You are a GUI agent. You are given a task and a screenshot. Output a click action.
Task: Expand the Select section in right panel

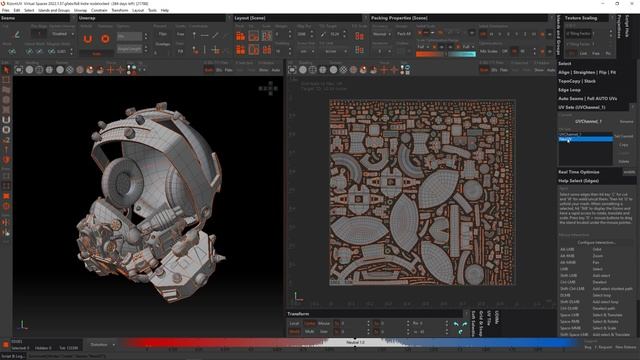point(565,64)
